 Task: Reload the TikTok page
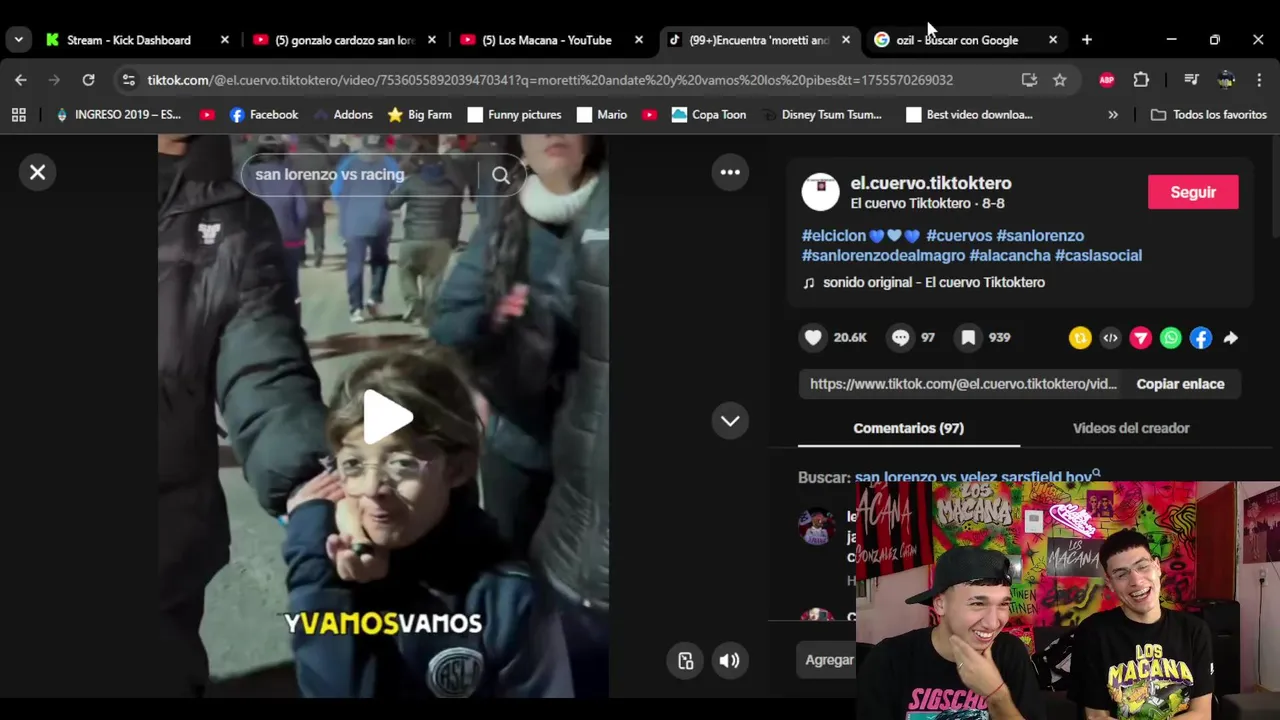click(88, 80)
